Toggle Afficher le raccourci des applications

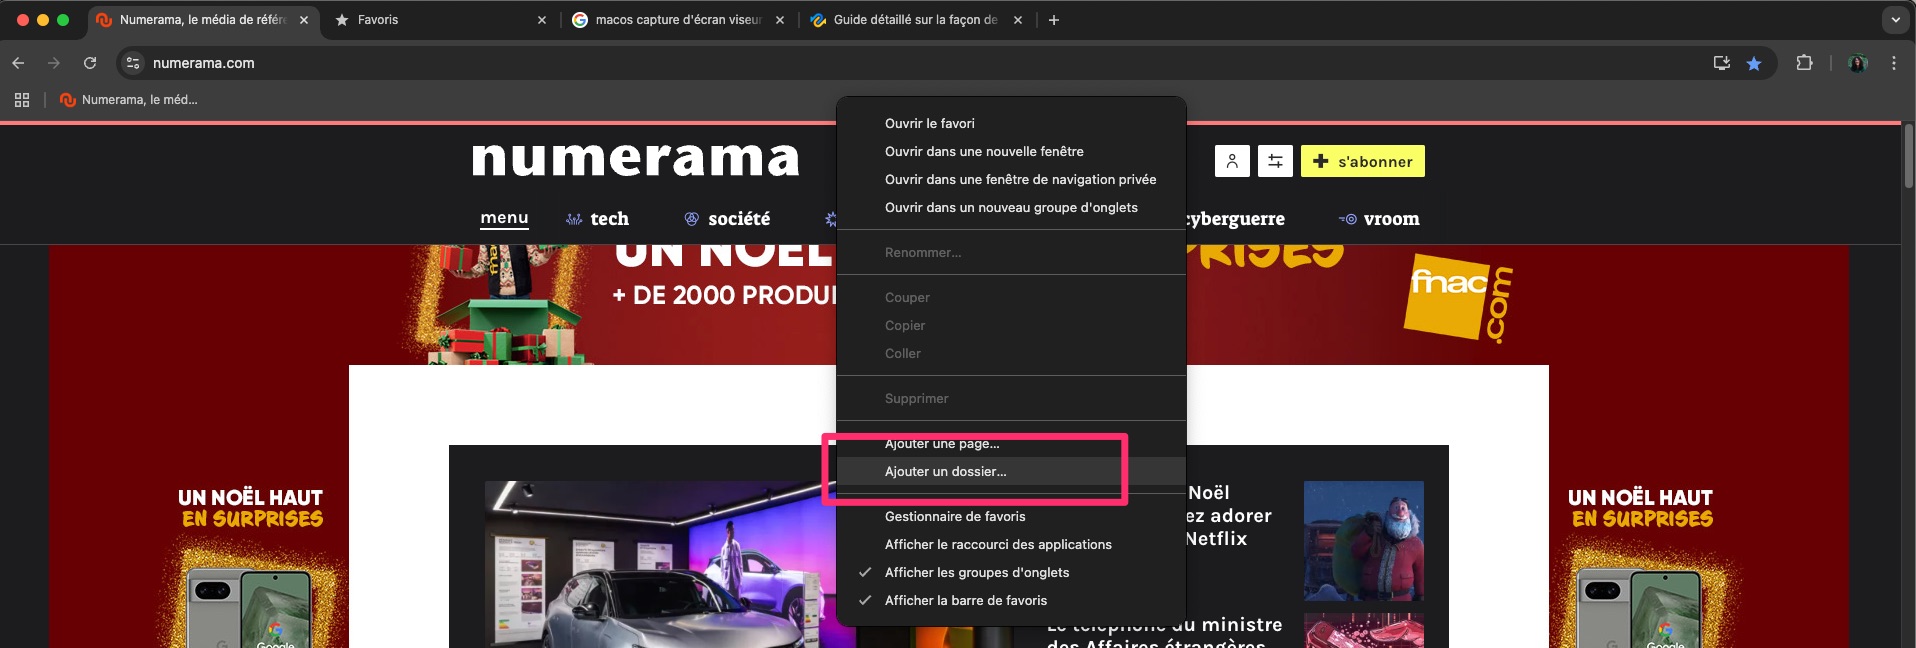[1011, 545]
